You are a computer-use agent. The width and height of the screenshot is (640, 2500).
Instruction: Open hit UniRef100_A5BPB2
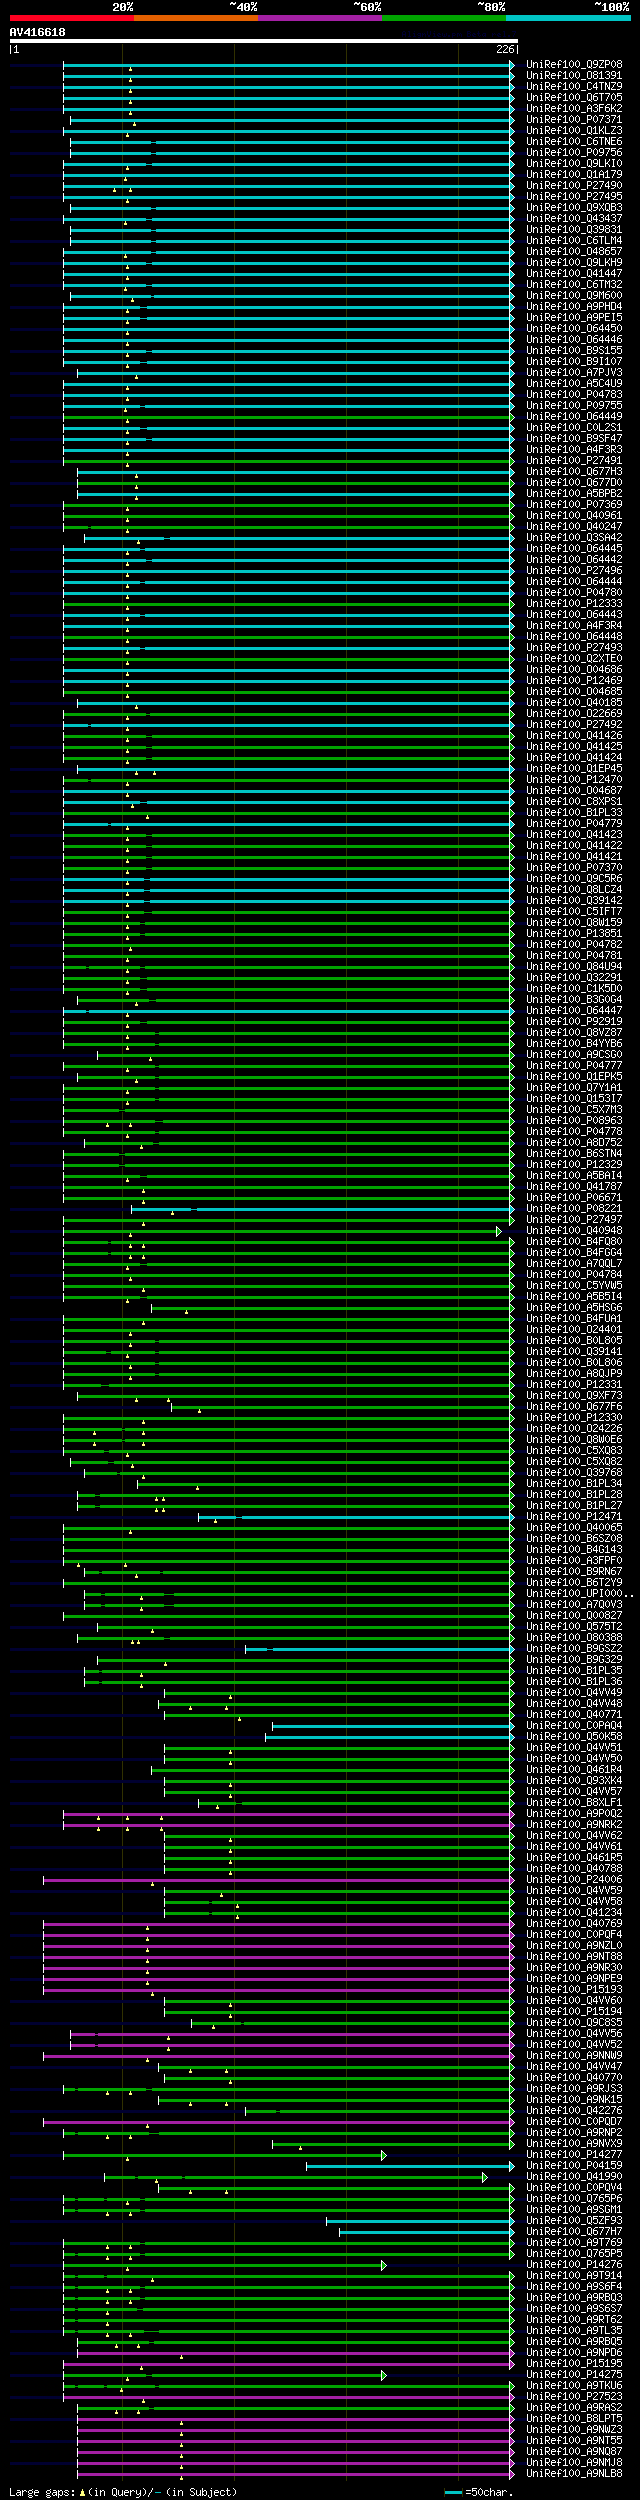(574, 493)
